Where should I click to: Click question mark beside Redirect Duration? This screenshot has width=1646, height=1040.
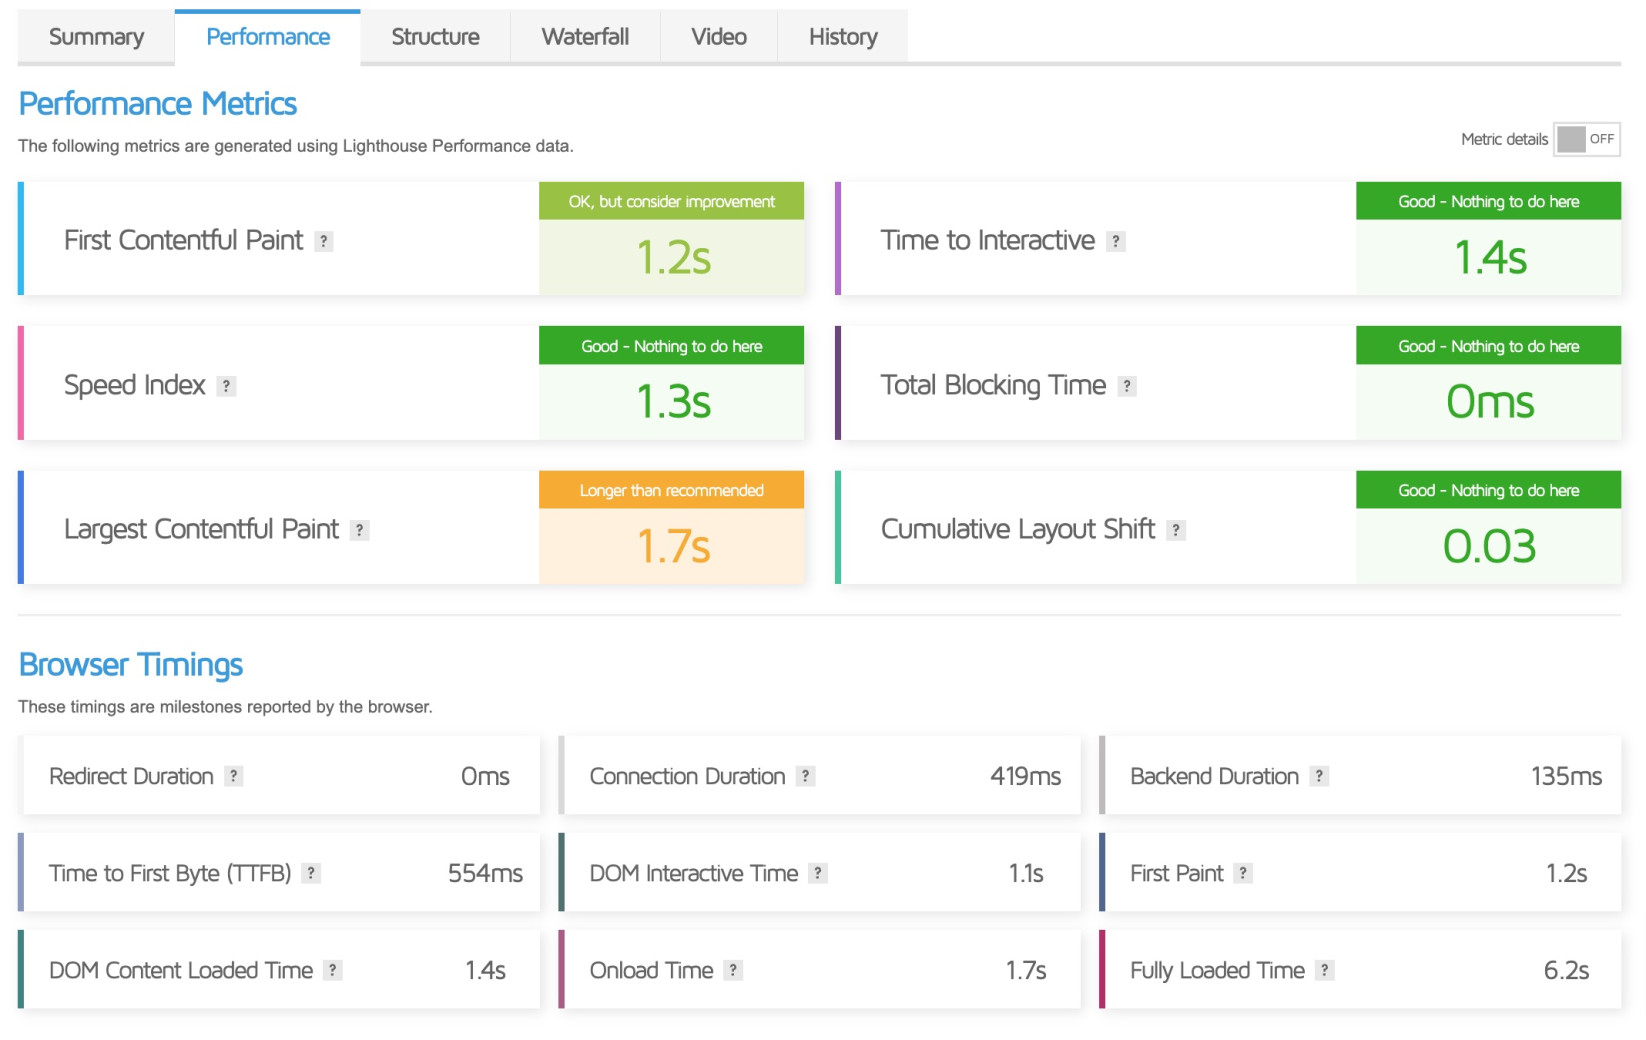pos(234,776)
